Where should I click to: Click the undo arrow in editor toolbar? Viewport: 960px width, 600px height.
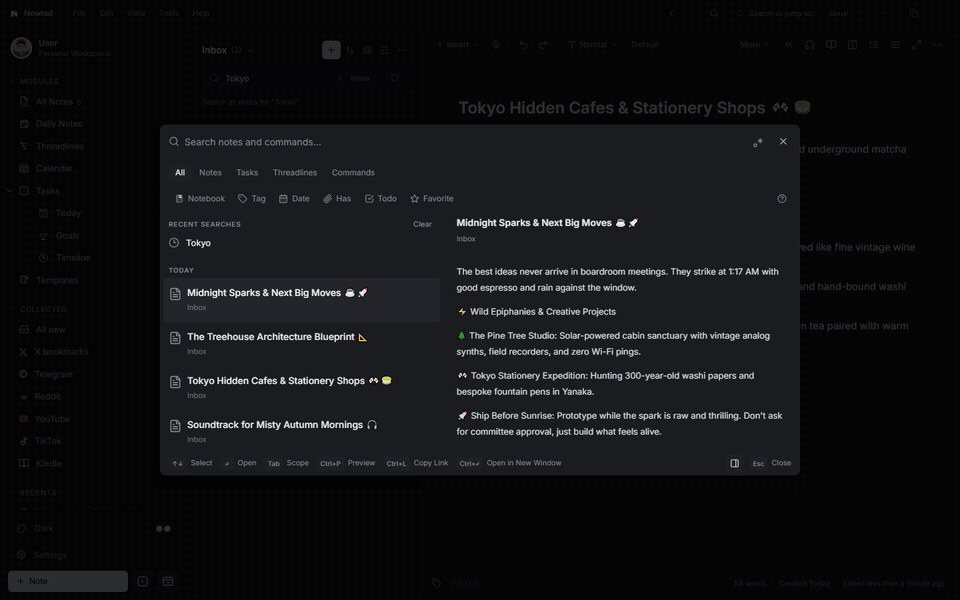click(523, 45)
